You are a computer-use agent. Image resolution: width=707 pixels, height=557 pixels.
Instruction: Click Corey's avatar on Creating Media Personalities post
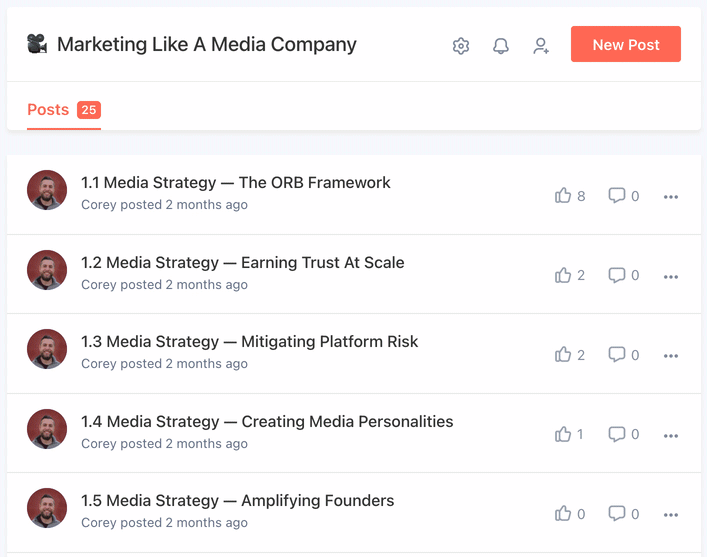(x=47, y=429)
